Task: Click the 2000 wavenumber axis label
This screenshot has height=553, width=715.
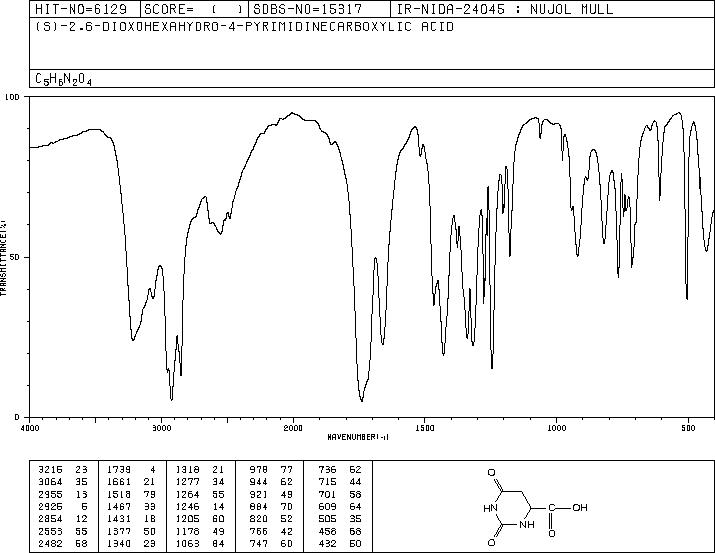Action: [293, 428]
